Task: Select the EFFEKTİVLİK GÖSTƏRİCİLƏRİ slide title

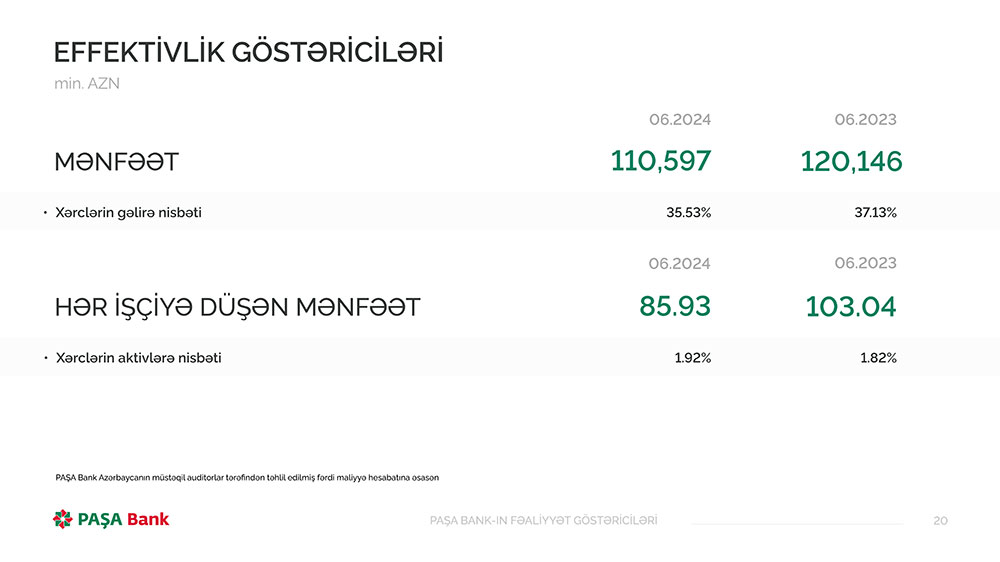Action: [x=248, y=52]
